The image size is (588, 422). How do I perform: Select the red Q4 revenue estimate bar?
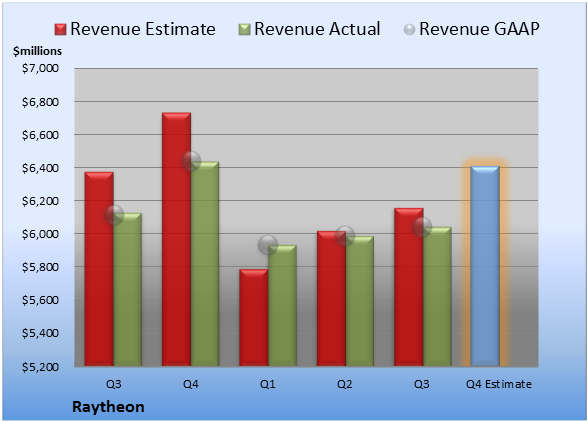176,239
